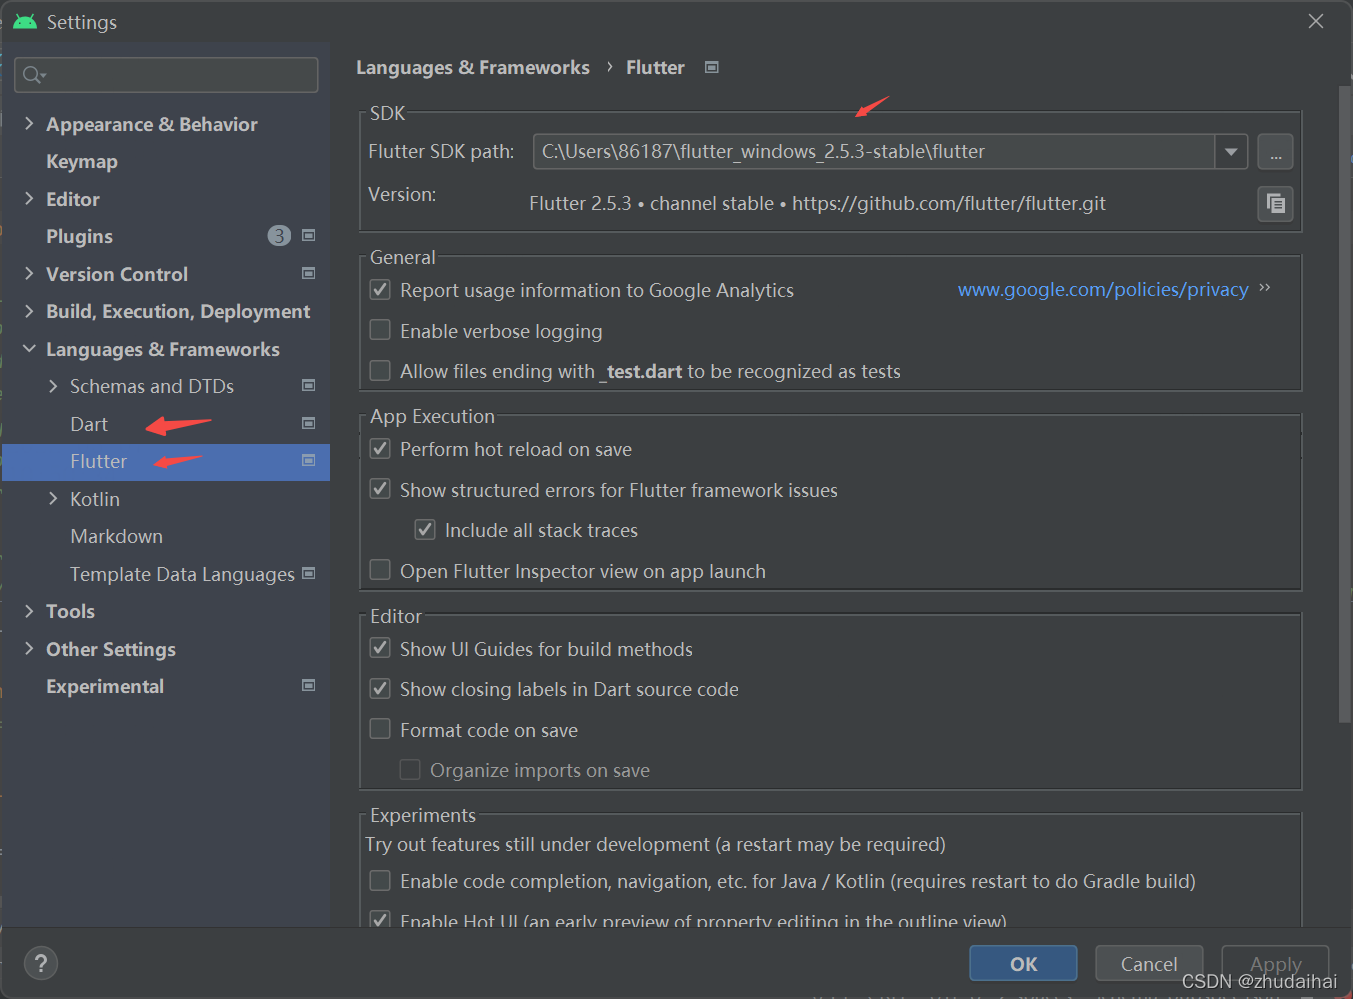Viewport: 1353px width, 999px height.
Task: Click the project-level icon beside Dart
Action: point(309,423)
